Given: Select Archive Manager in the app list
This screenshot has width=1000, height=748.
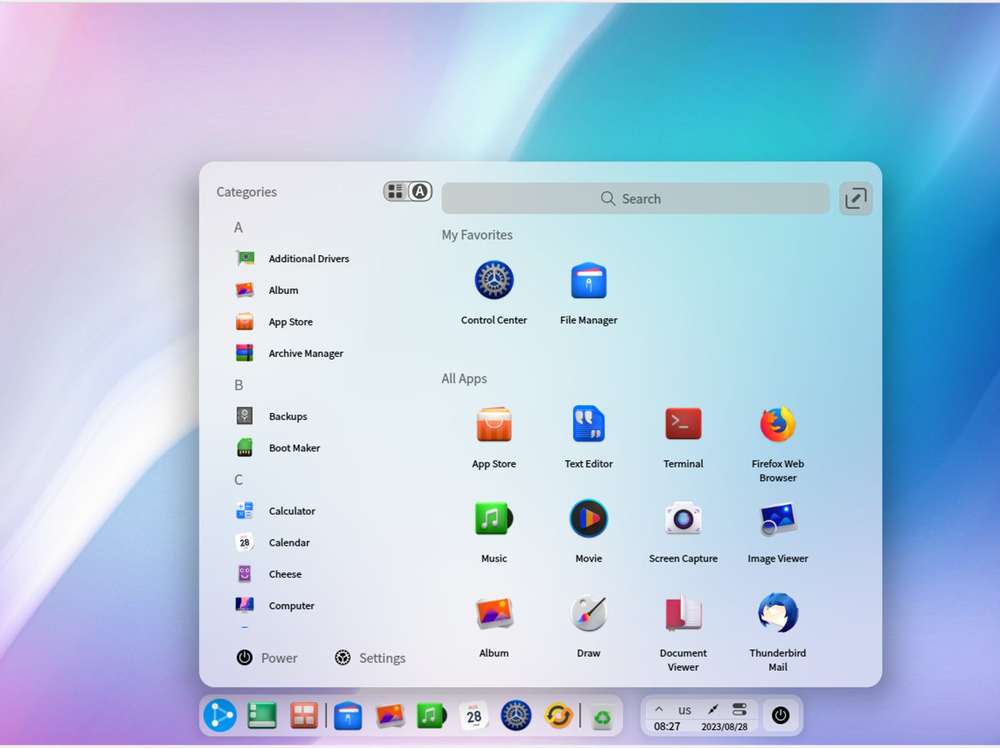Looking at the screenshot, I should [x=305, y=354].
